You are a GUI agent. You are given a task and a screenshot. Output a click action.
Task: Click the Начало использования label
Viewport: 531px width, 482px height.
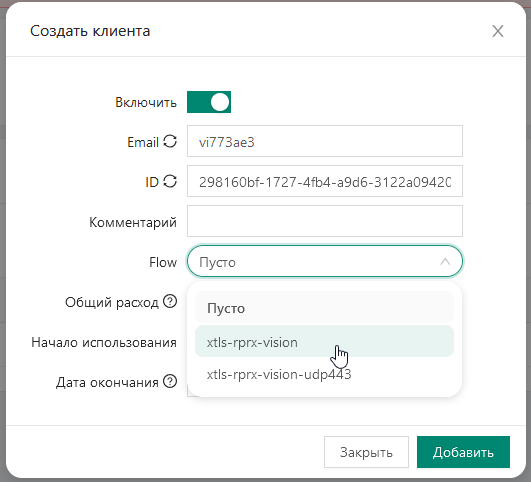click(104, 342)
